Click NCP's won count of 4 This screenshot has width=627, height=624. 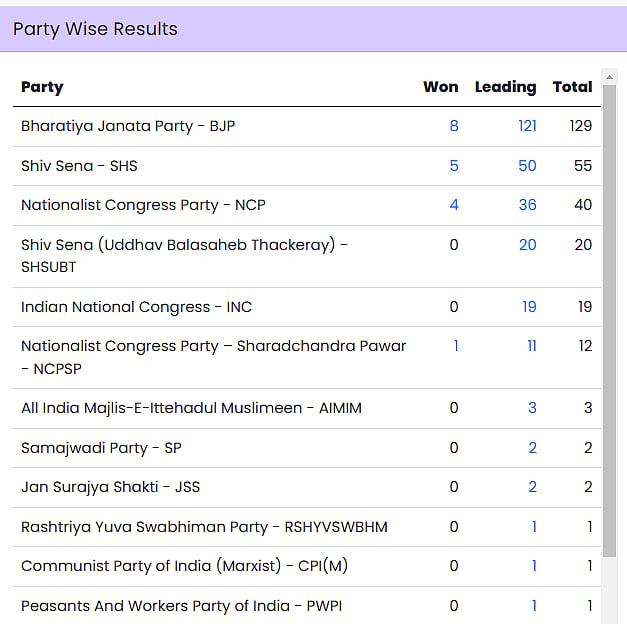tap(454, 205)
